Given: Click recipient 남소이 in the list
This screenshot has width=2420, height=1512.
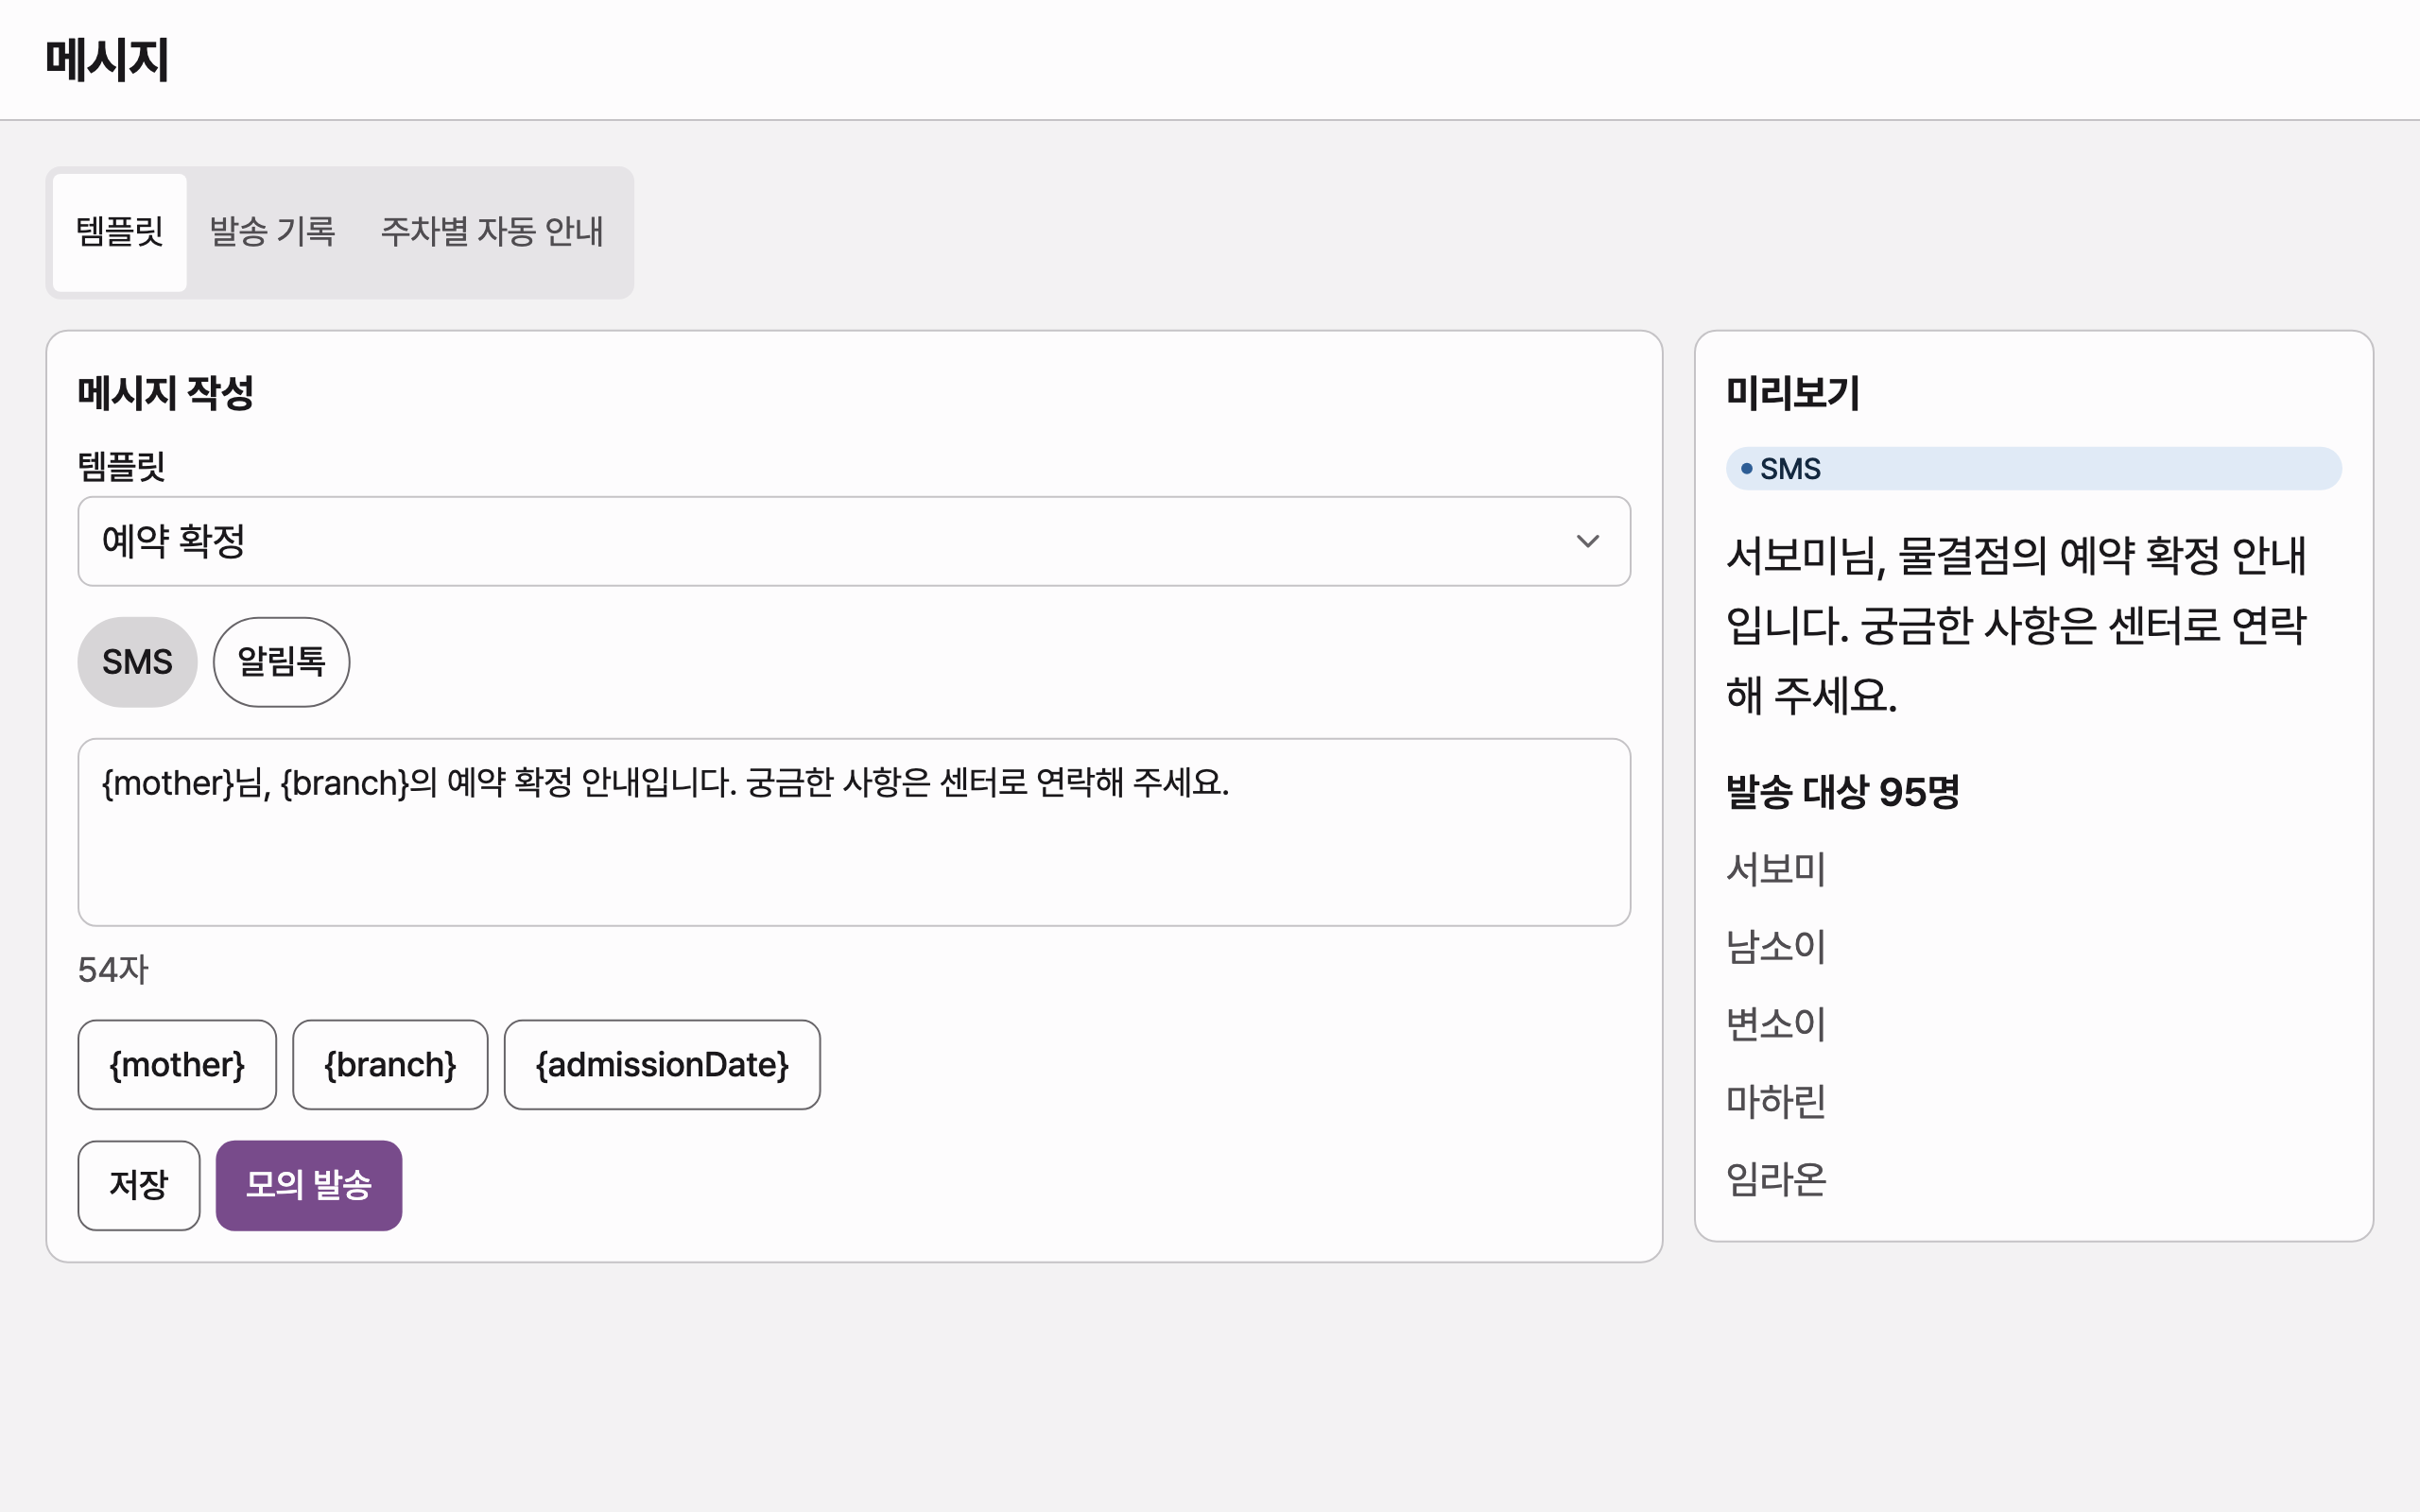Looking at the screenshot, I should (x=1776, y=946).
